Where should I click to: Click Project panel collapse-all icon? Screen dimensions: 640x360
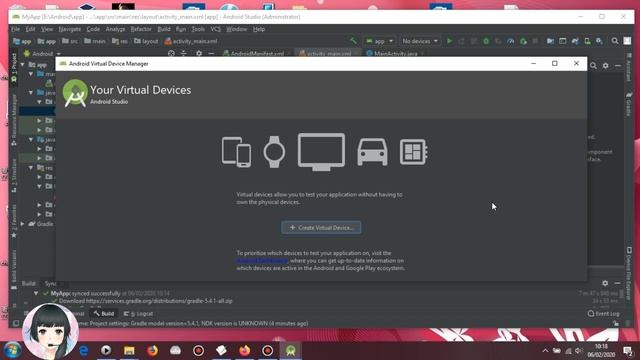click(184, 53)
